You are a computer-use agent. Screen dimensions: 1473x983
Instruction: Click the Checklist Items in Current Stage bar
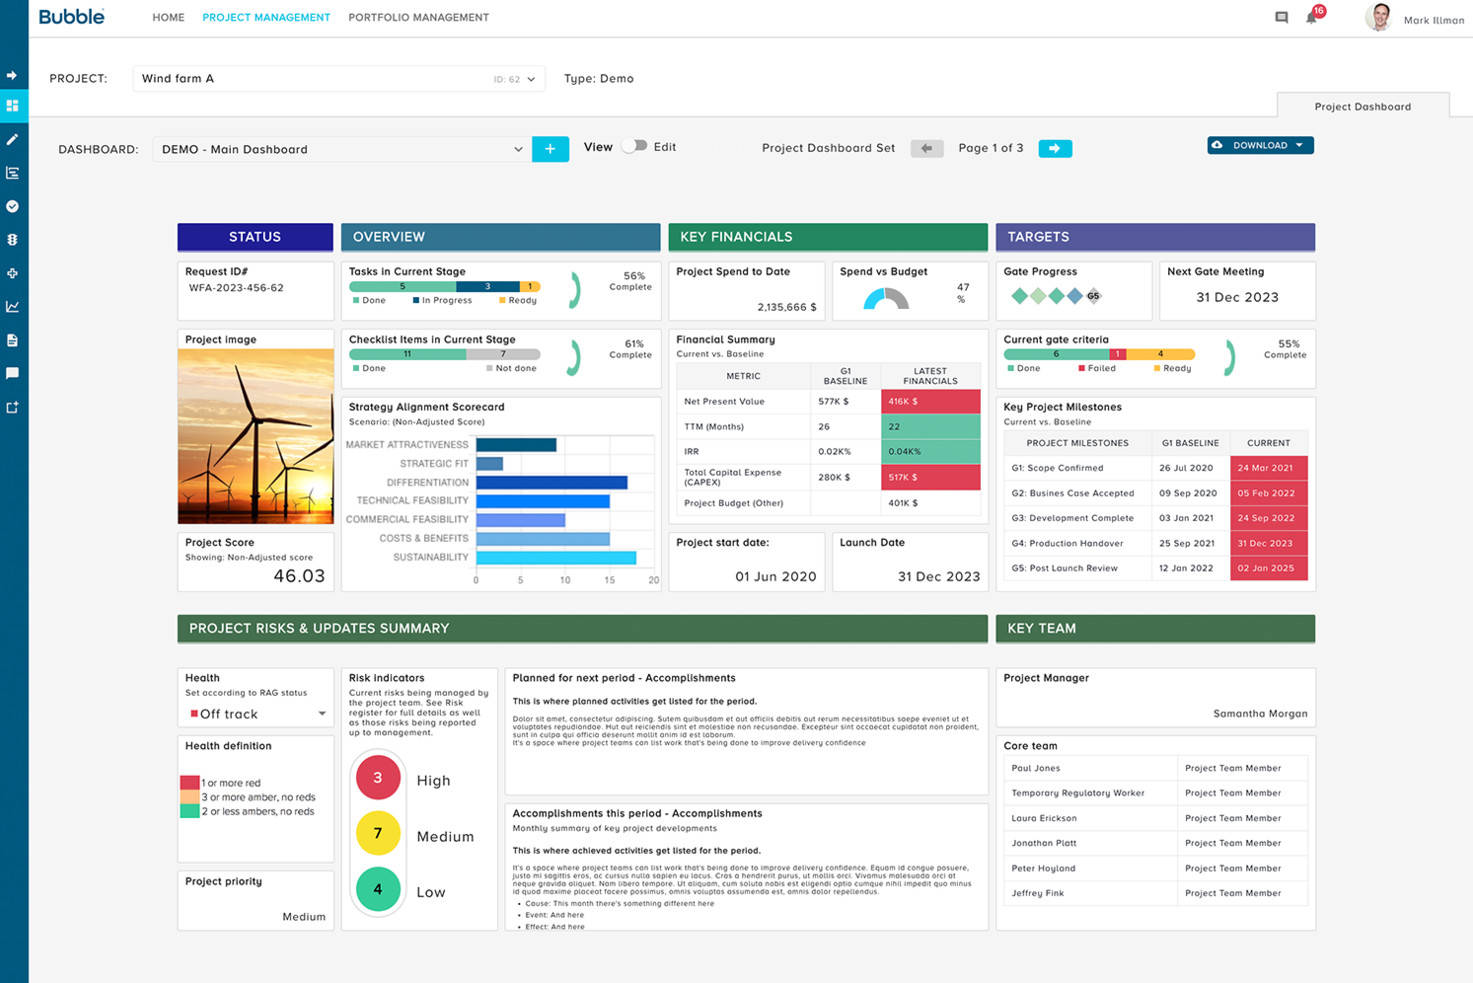(x=445, y=354)
